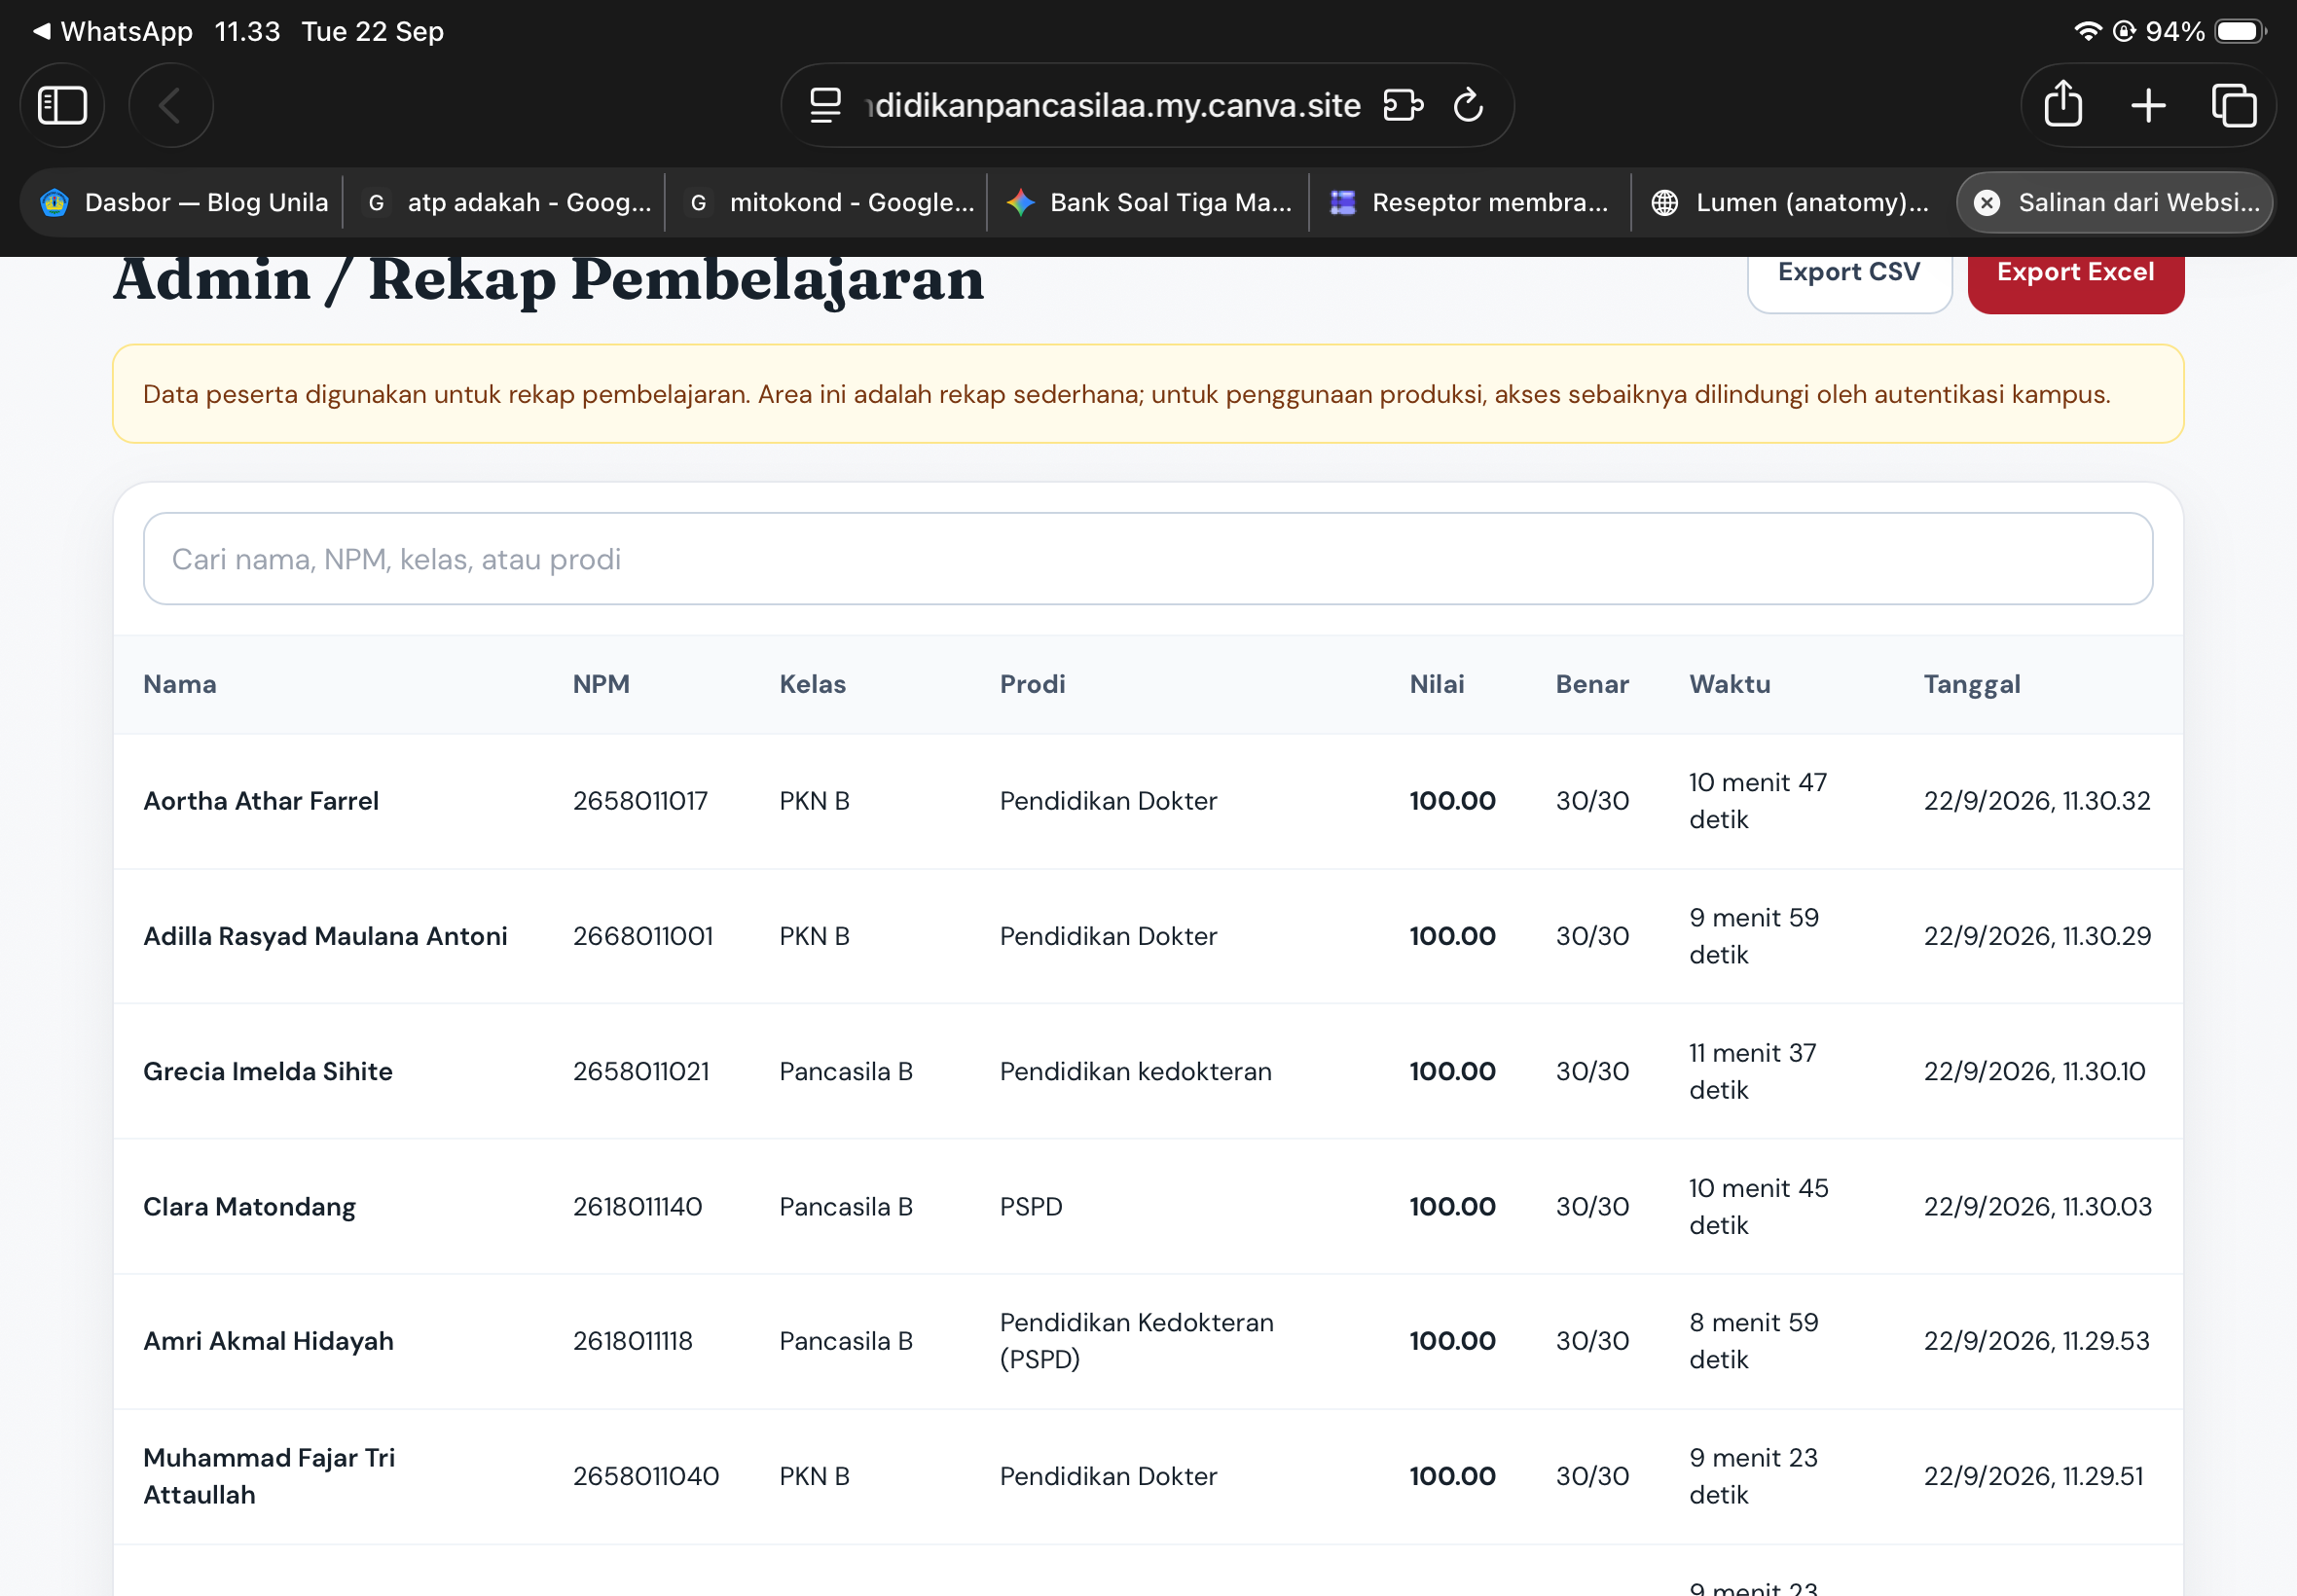
Task: Click the Tanggal column header
Action: tap(1972, 684)
